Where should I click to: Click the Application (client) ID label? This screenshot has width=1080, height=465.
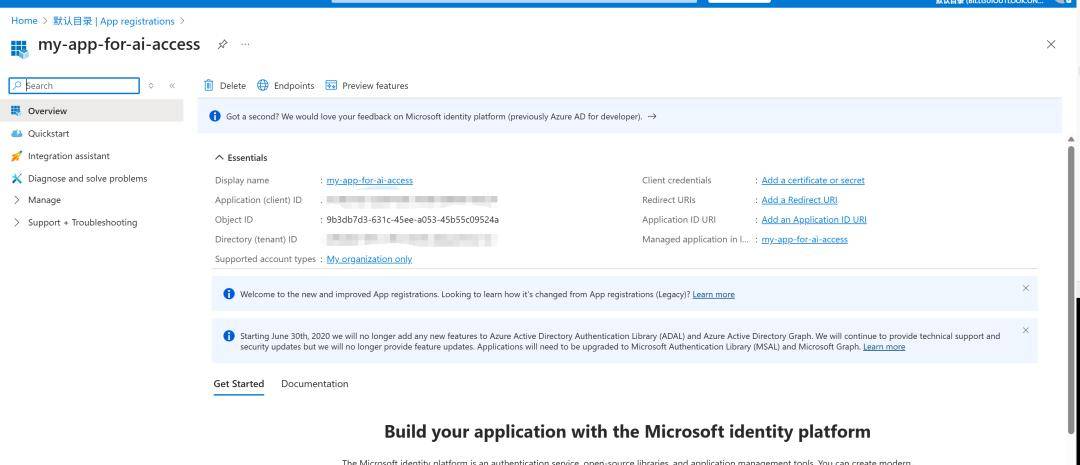pyautogui.click(x=258, y=200)
